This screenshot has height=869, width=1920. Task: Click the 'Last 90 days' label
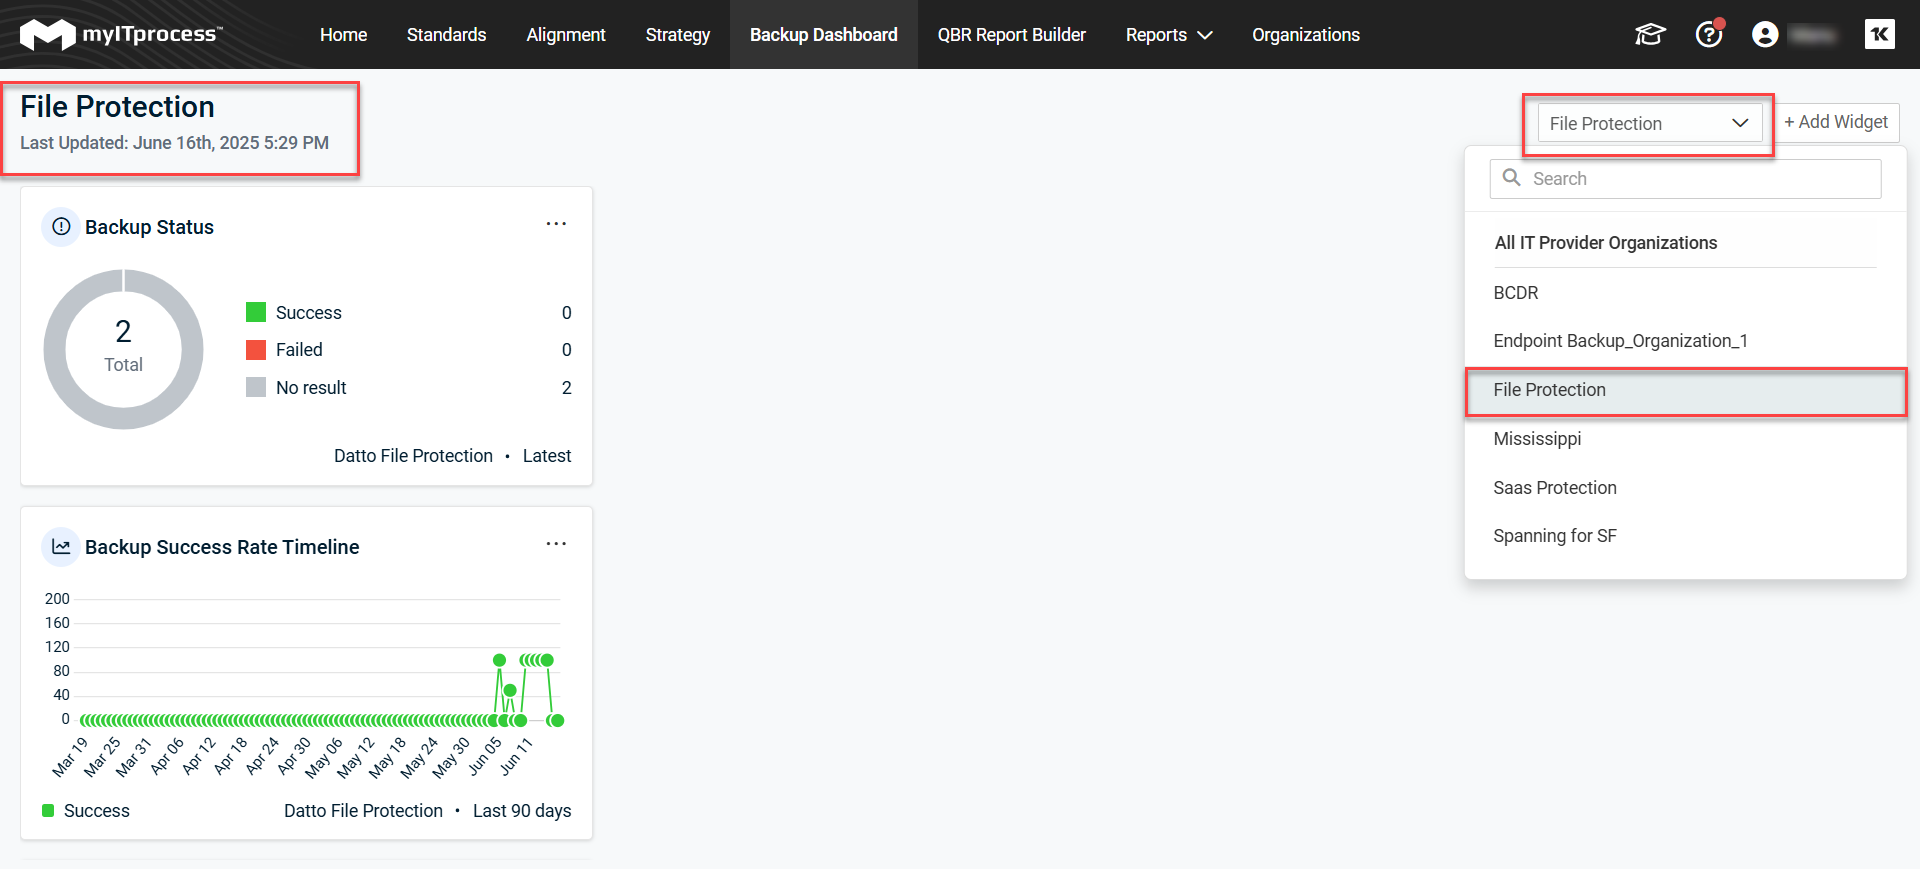click(522, 811)
